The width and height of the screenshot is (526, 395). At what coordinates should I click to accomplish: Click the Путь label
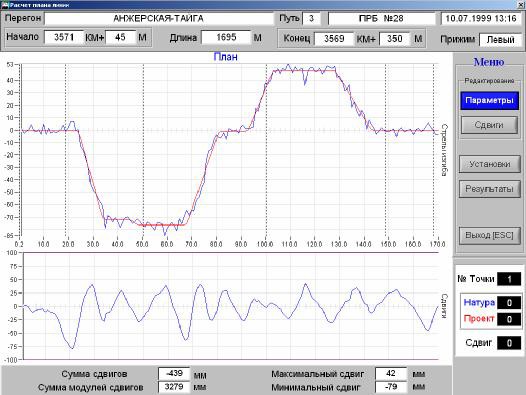coord(289,18)
